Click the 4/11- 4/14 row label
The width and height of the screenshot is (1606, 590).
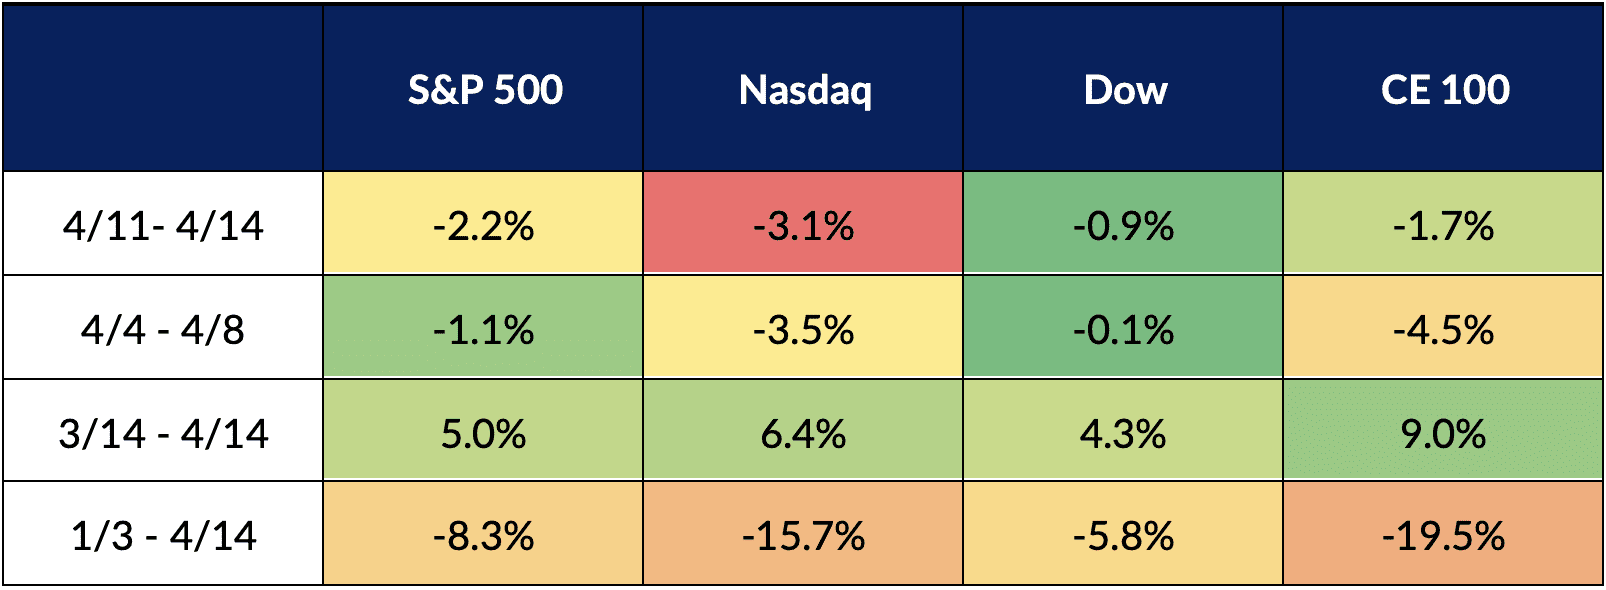pos(163,225)
